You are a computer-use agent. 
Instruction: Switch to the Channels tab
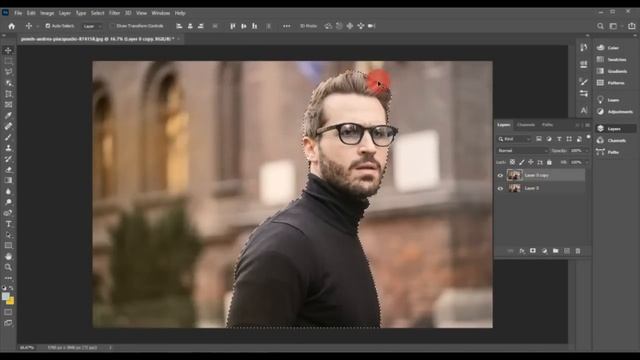(x=526, y=125)
